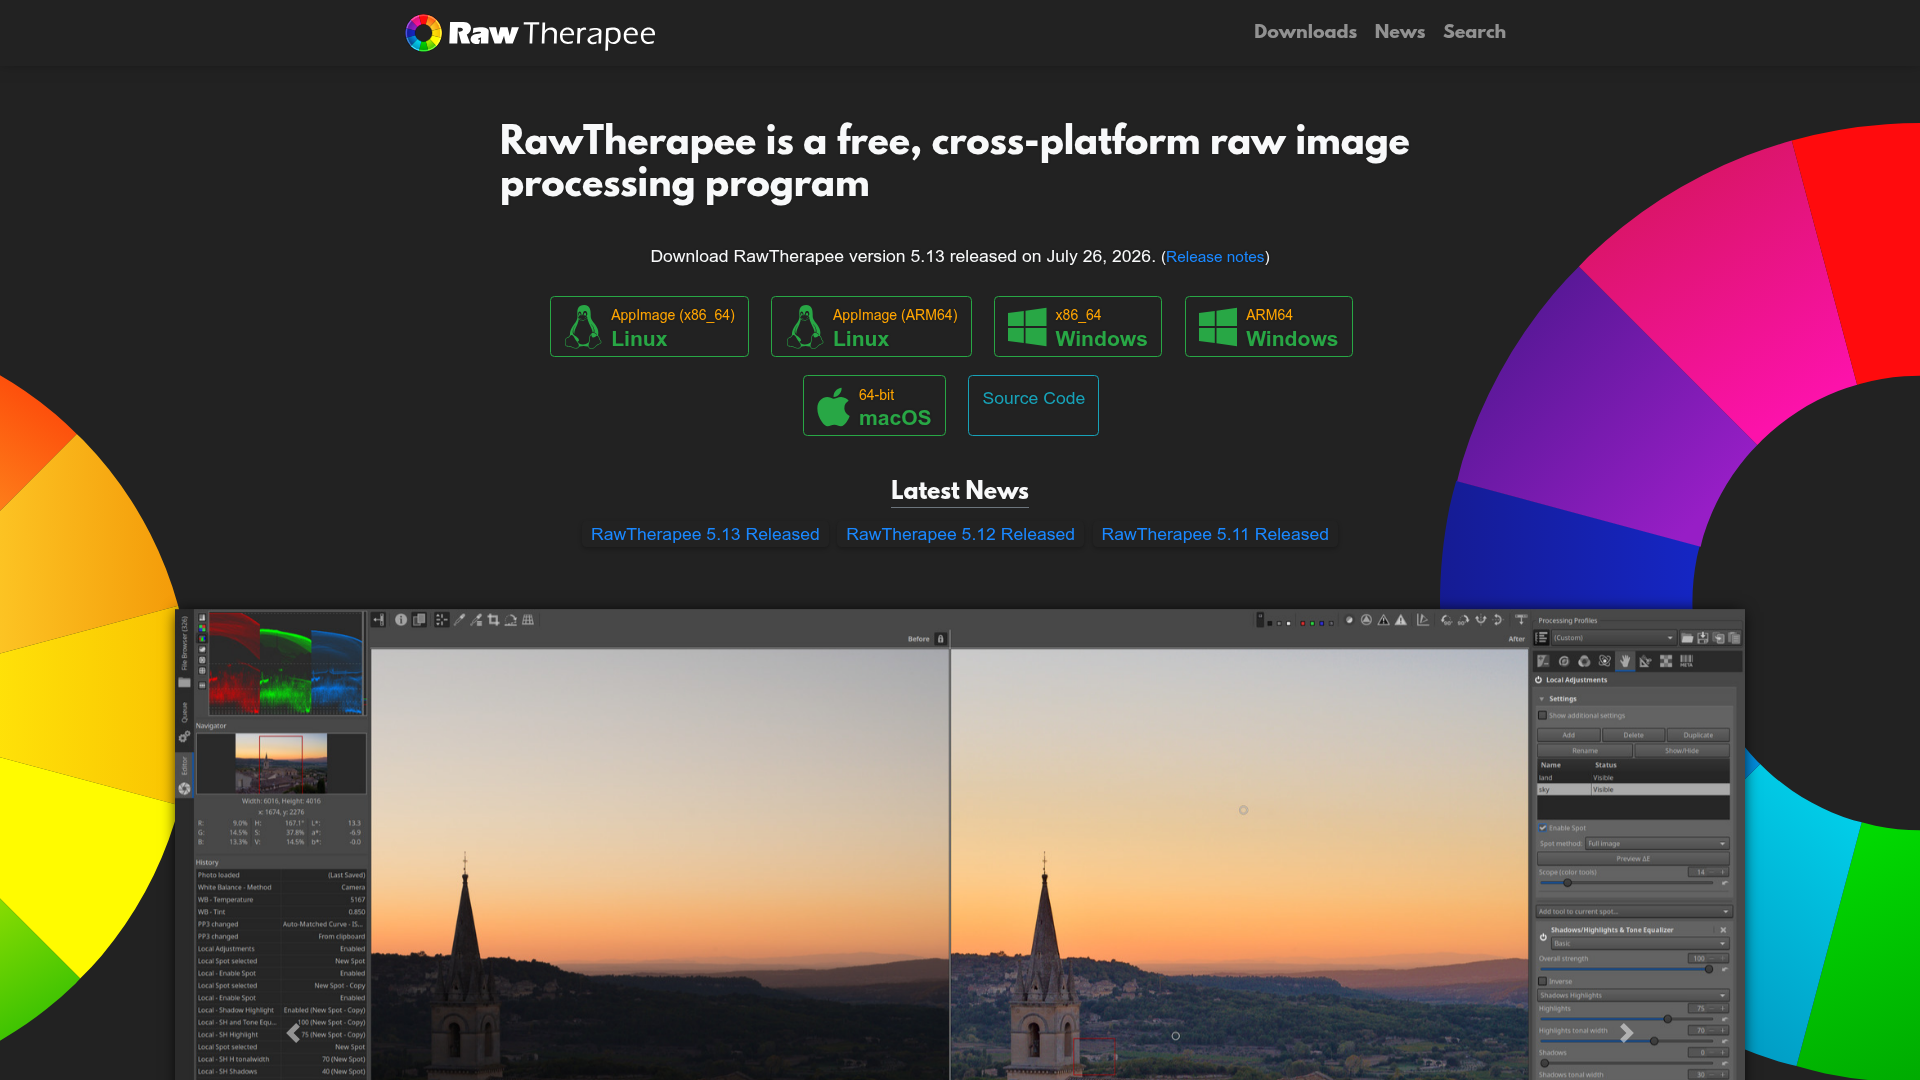Click the rotate left 90° icon

[1447, 620]
